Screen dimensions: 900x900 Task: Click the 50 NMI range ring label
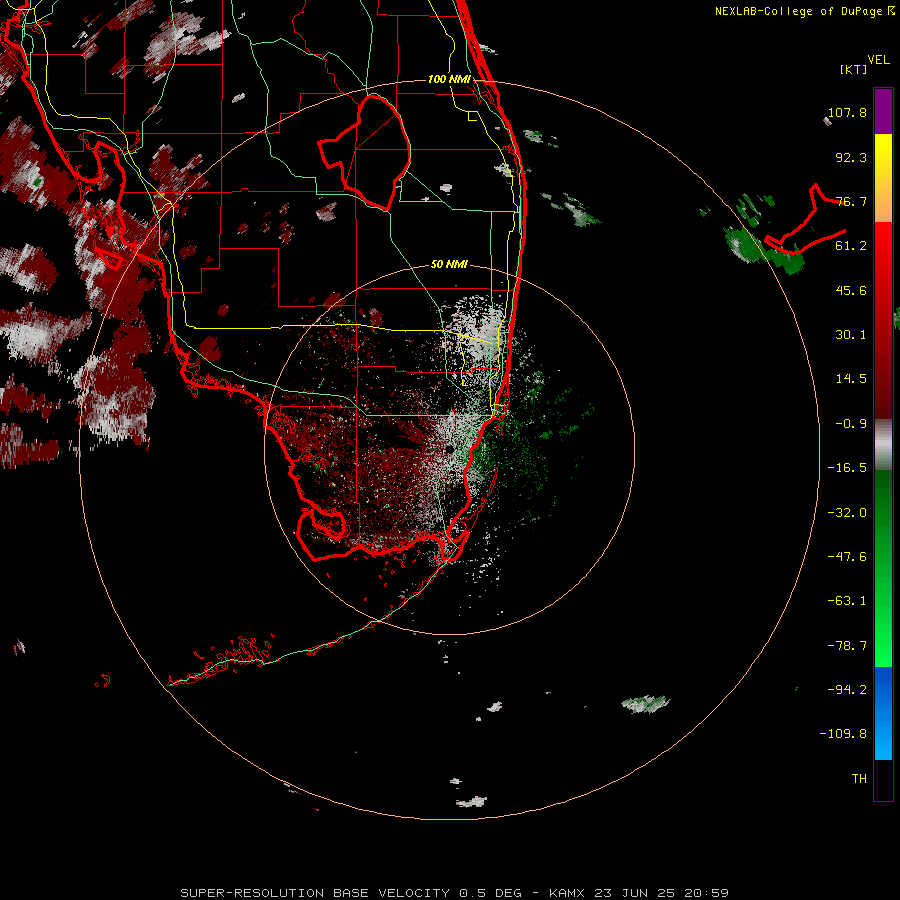click(x=449, y=264)
